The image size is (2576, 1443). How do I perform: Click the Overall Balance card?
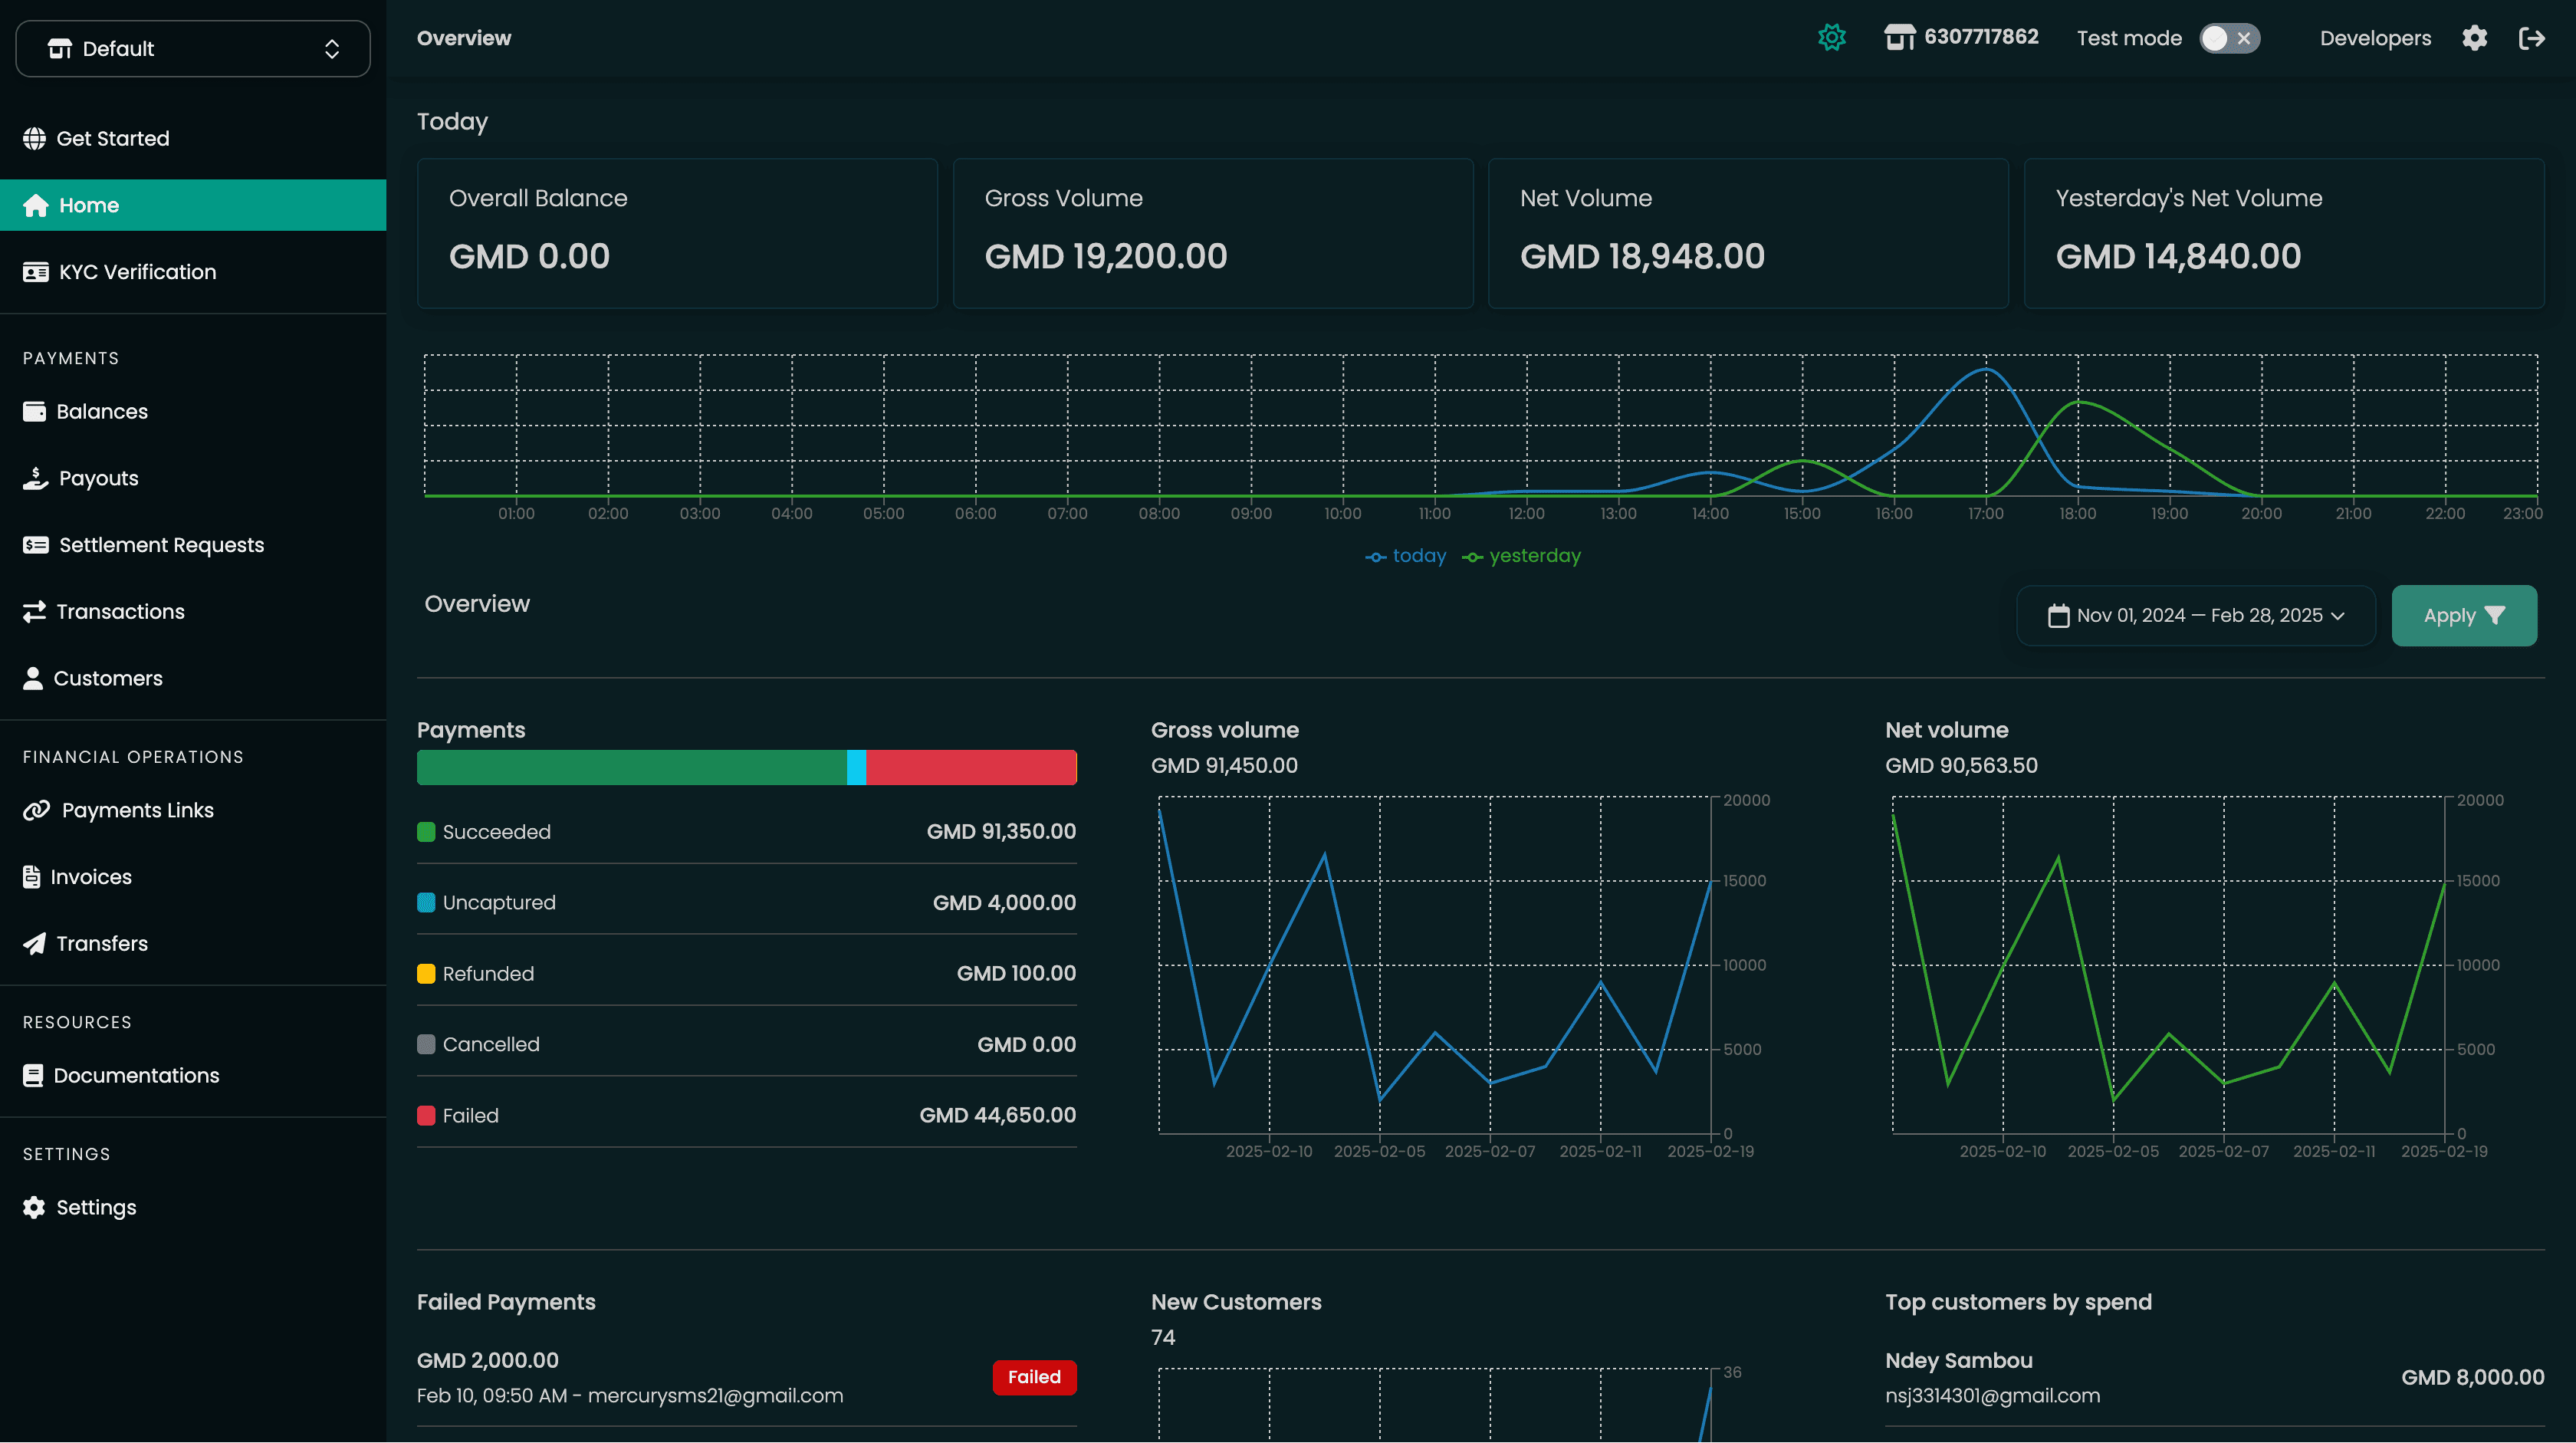point(677,233)
